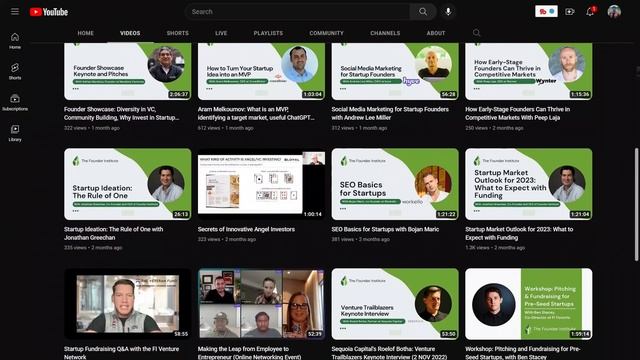The height and width of the screenshot is (360, 640).
Task: Open Library in the sidebar
Action: [15, 133]
